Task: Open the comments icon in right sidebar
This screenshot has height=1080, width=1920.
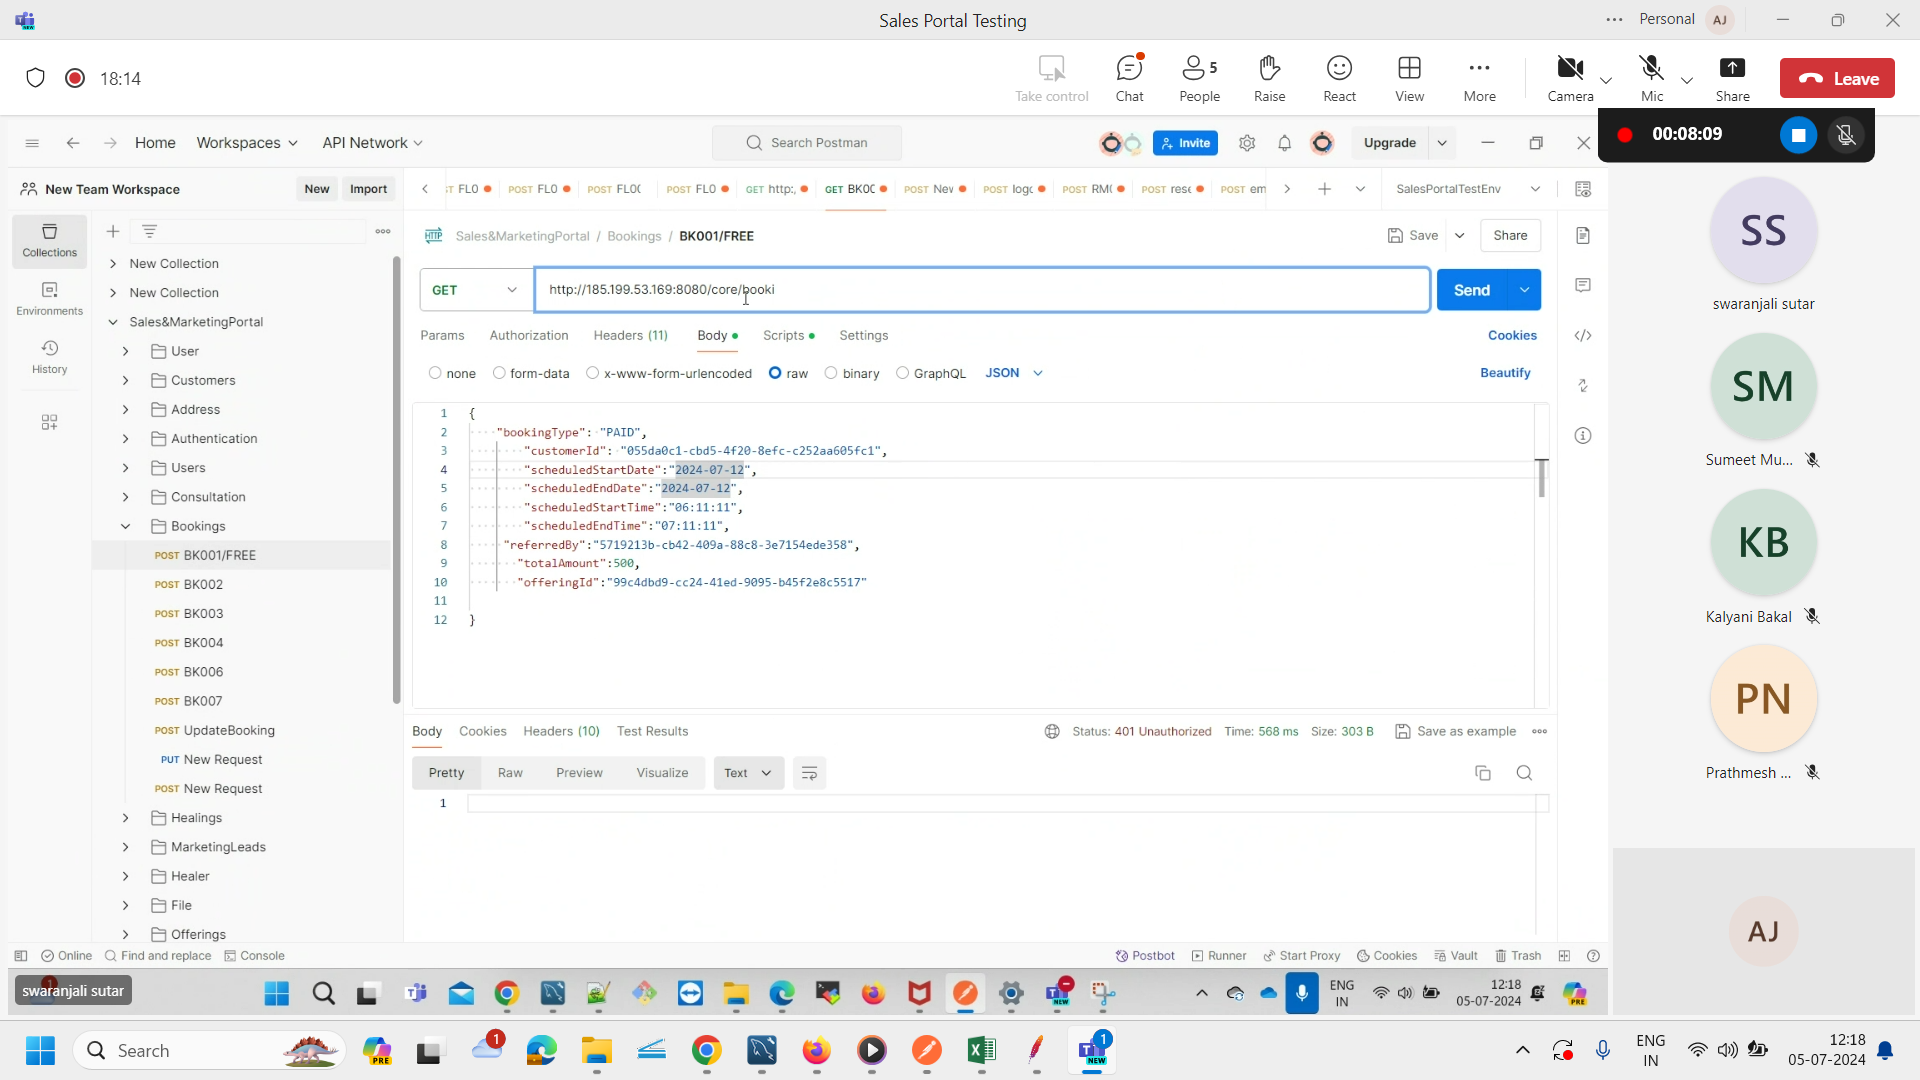Action: [x=1582, y=285]
